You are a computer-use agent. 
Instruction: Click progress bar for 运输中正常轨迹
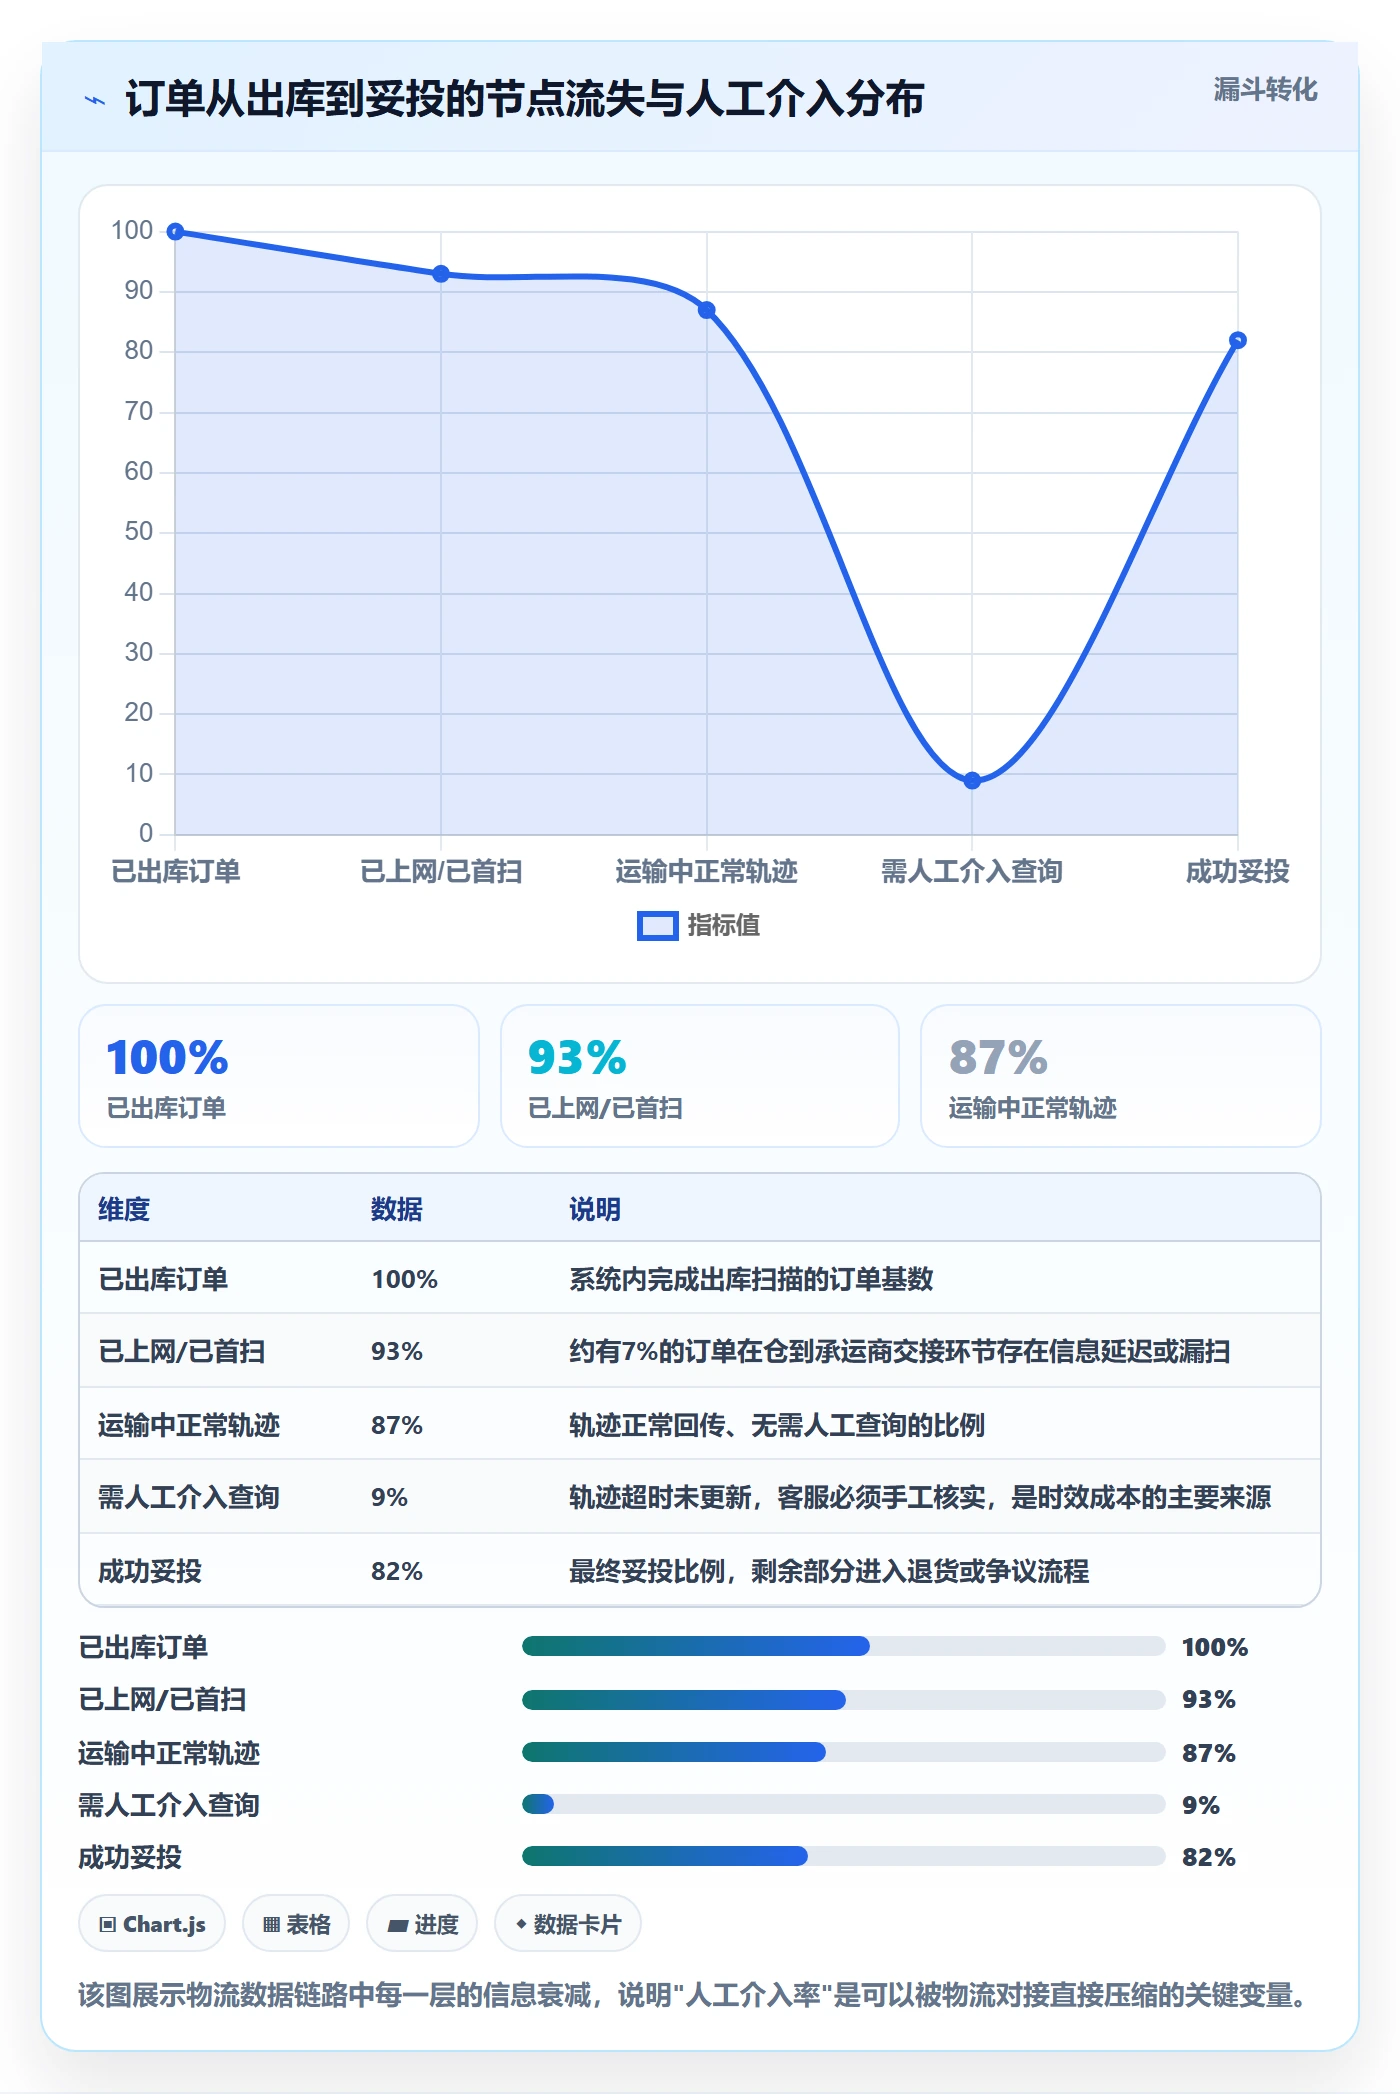pos(844,1752)
